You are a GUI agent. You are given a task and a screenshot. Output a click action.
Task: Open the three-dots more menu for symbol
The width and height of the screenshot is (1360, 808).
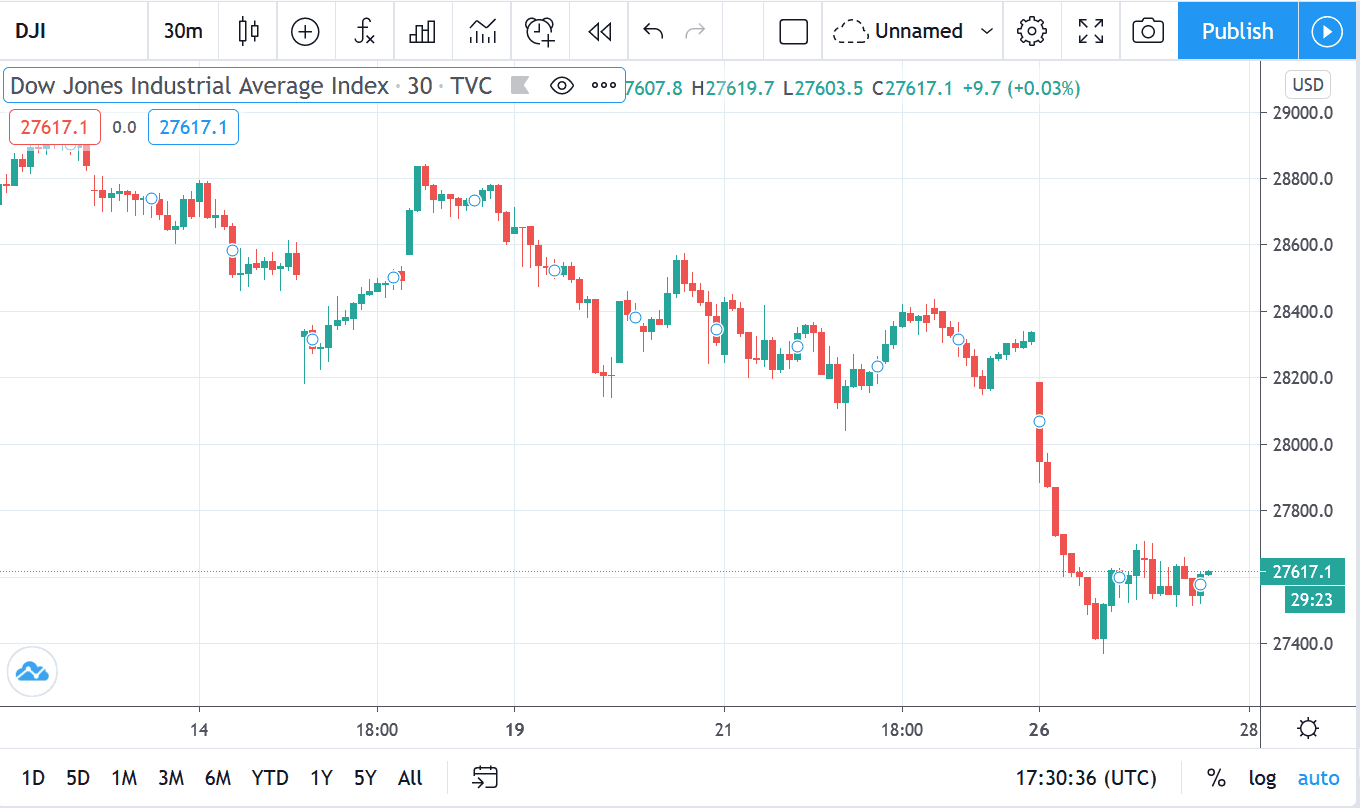tap(604, 86)
